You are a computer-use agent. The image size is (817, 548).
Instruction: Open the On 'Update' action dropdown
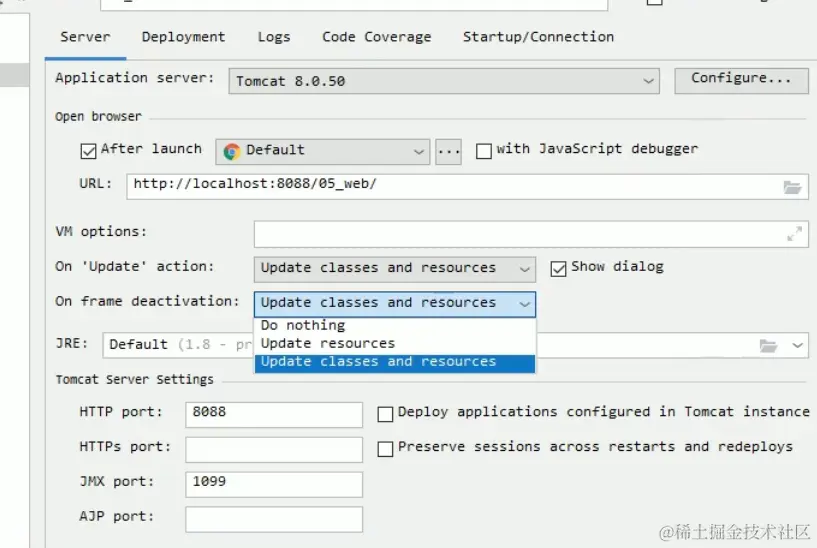394,269
